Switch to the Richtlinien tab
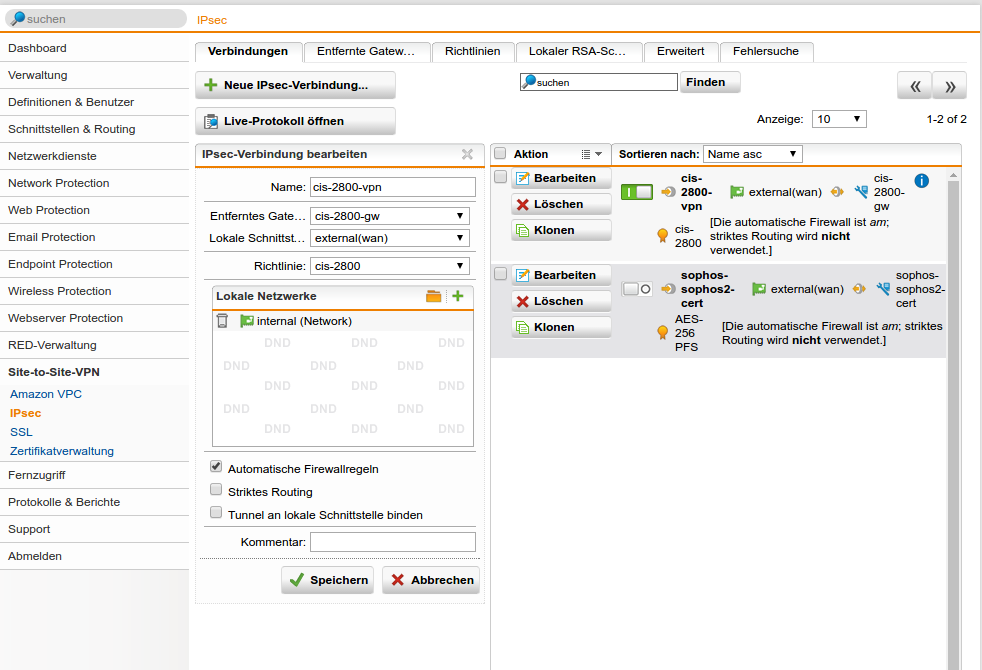Image resolution: width=982 pixels, height=670 pixels. (473, 51)
